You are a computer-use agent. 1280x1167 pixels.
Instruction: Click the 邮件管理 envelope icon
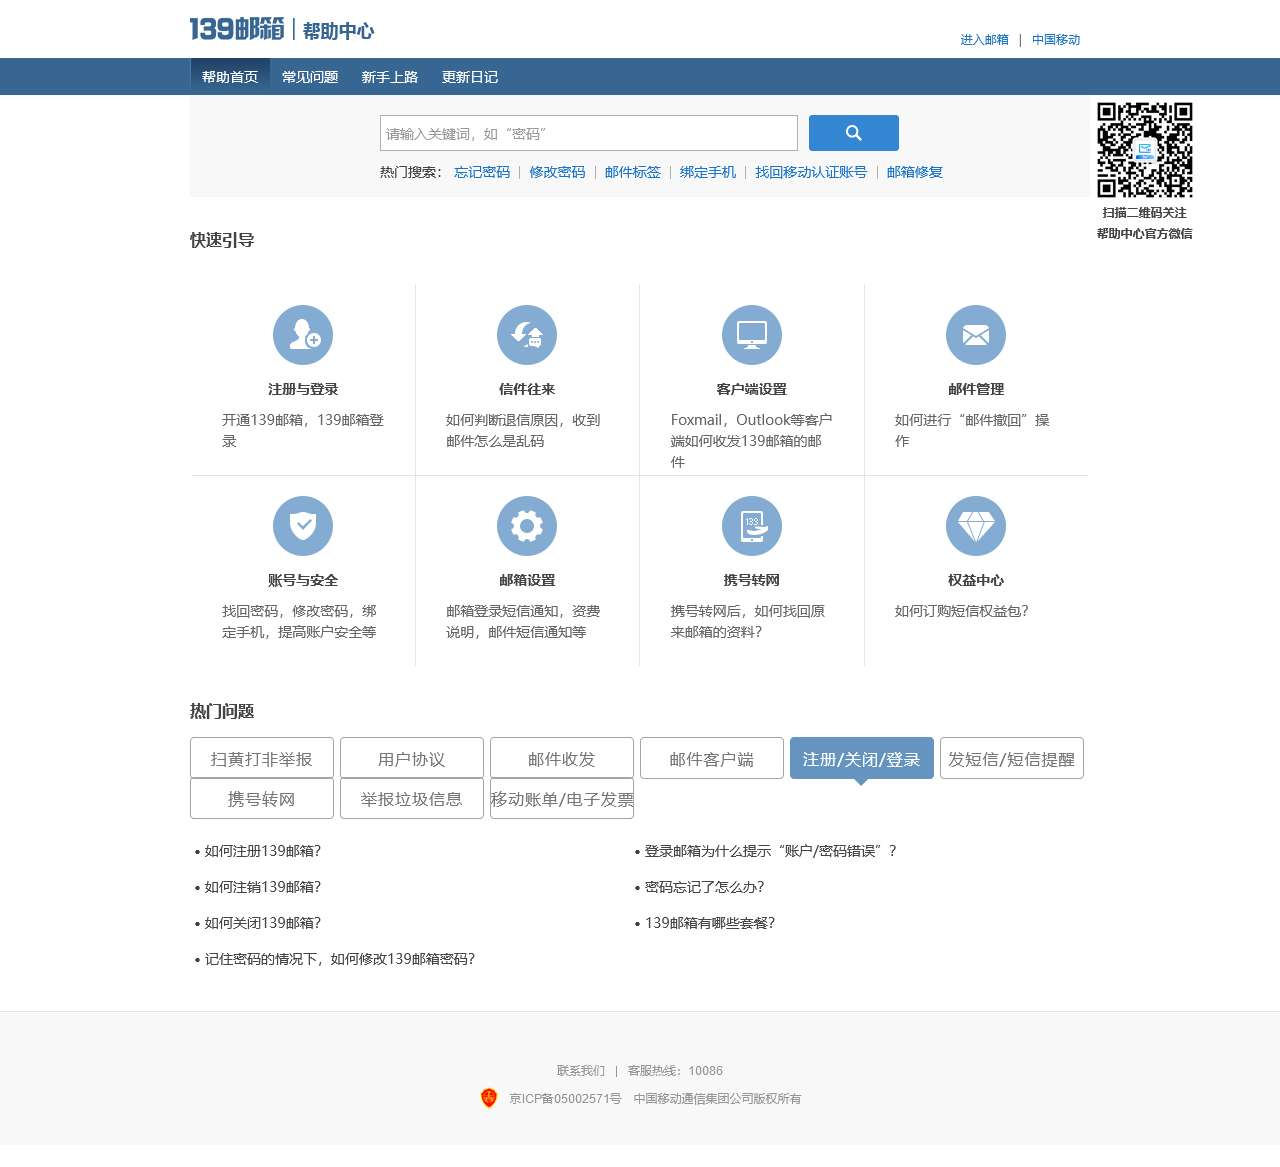point(976,335)
